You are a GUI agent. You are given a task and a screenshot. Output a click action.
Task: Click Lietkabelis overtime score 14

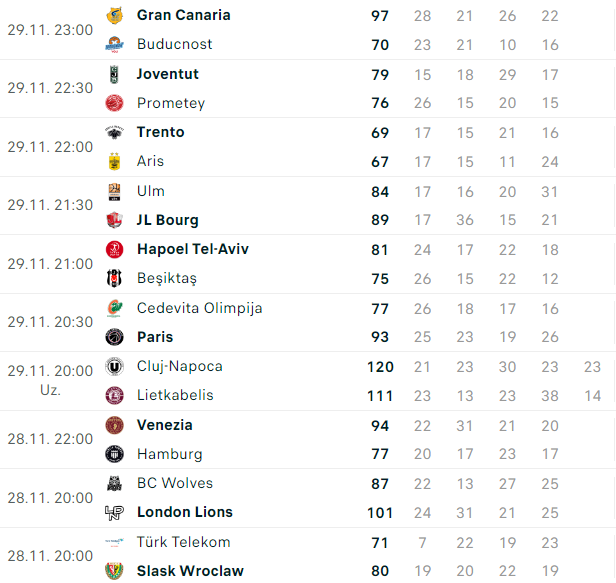coord(592,396)
